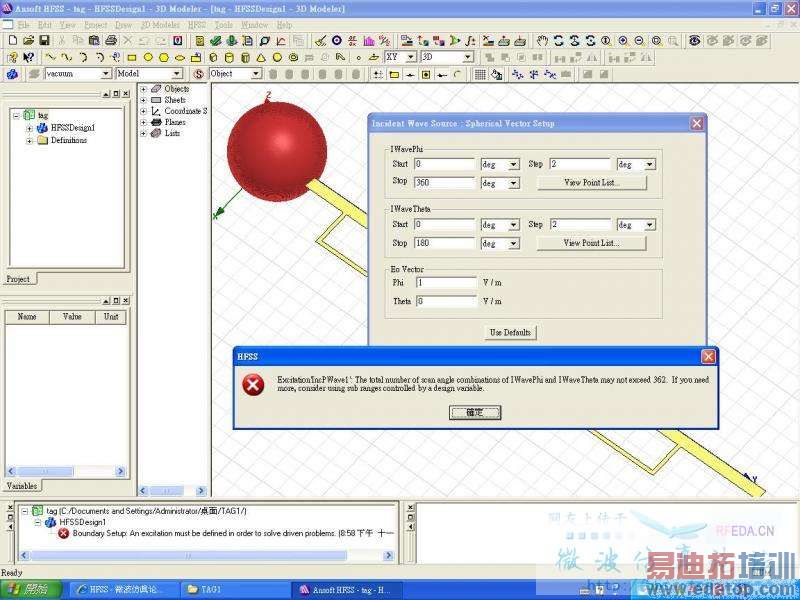Select the Draw Ellipse tool

point(180,58)
